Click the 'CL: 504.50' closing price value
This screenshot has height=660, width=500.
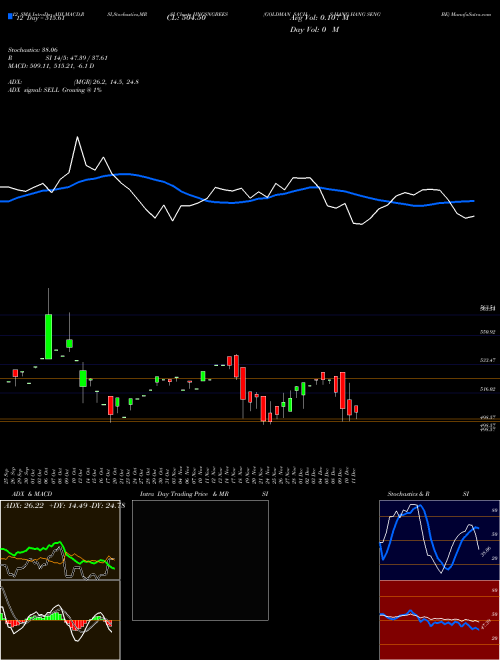[186, 18]
